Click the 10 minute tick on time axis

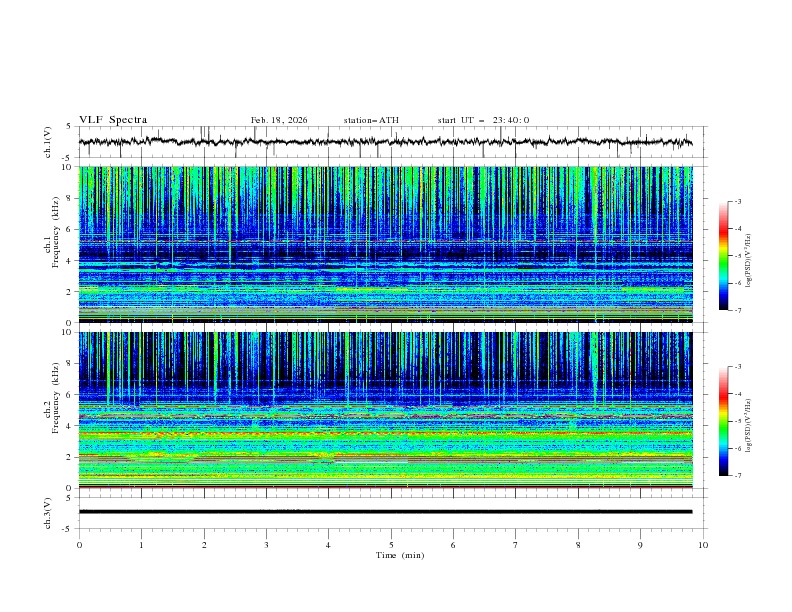(703, 544)
